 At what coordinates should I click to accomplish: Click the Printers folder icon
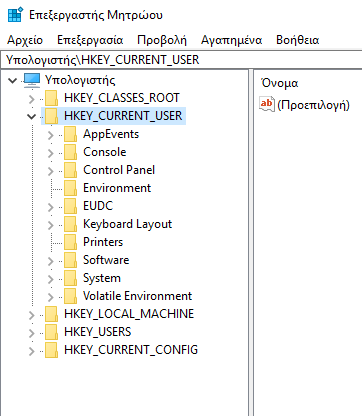(70, 242)
